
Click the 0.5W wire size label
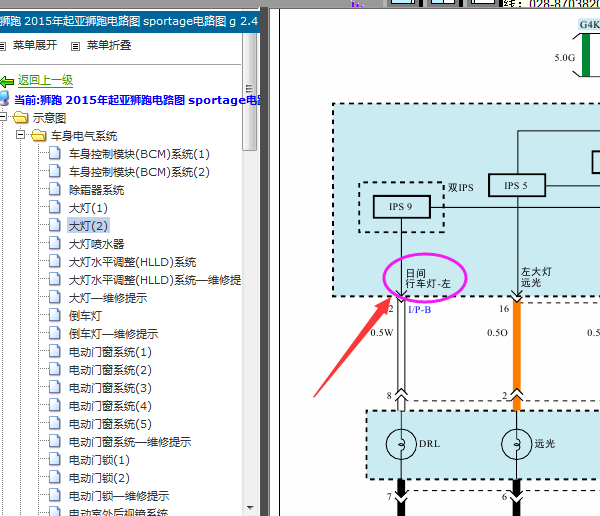coord(382,333)
